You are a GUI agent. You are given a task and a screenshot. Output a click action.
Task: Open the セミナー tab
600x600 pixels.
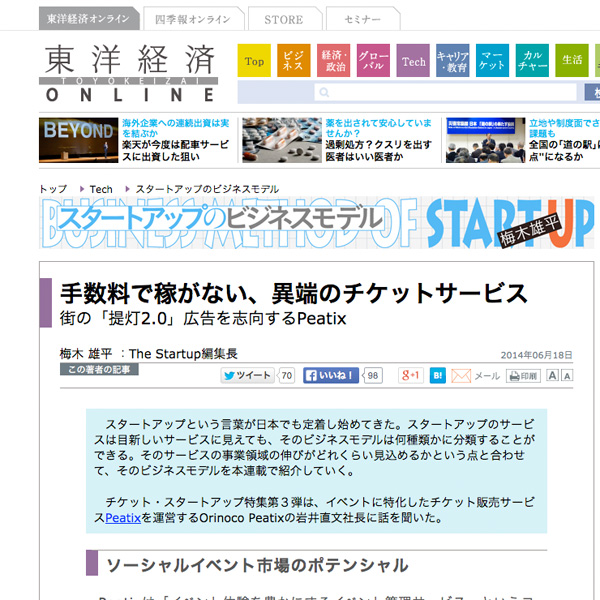(362, 19)
